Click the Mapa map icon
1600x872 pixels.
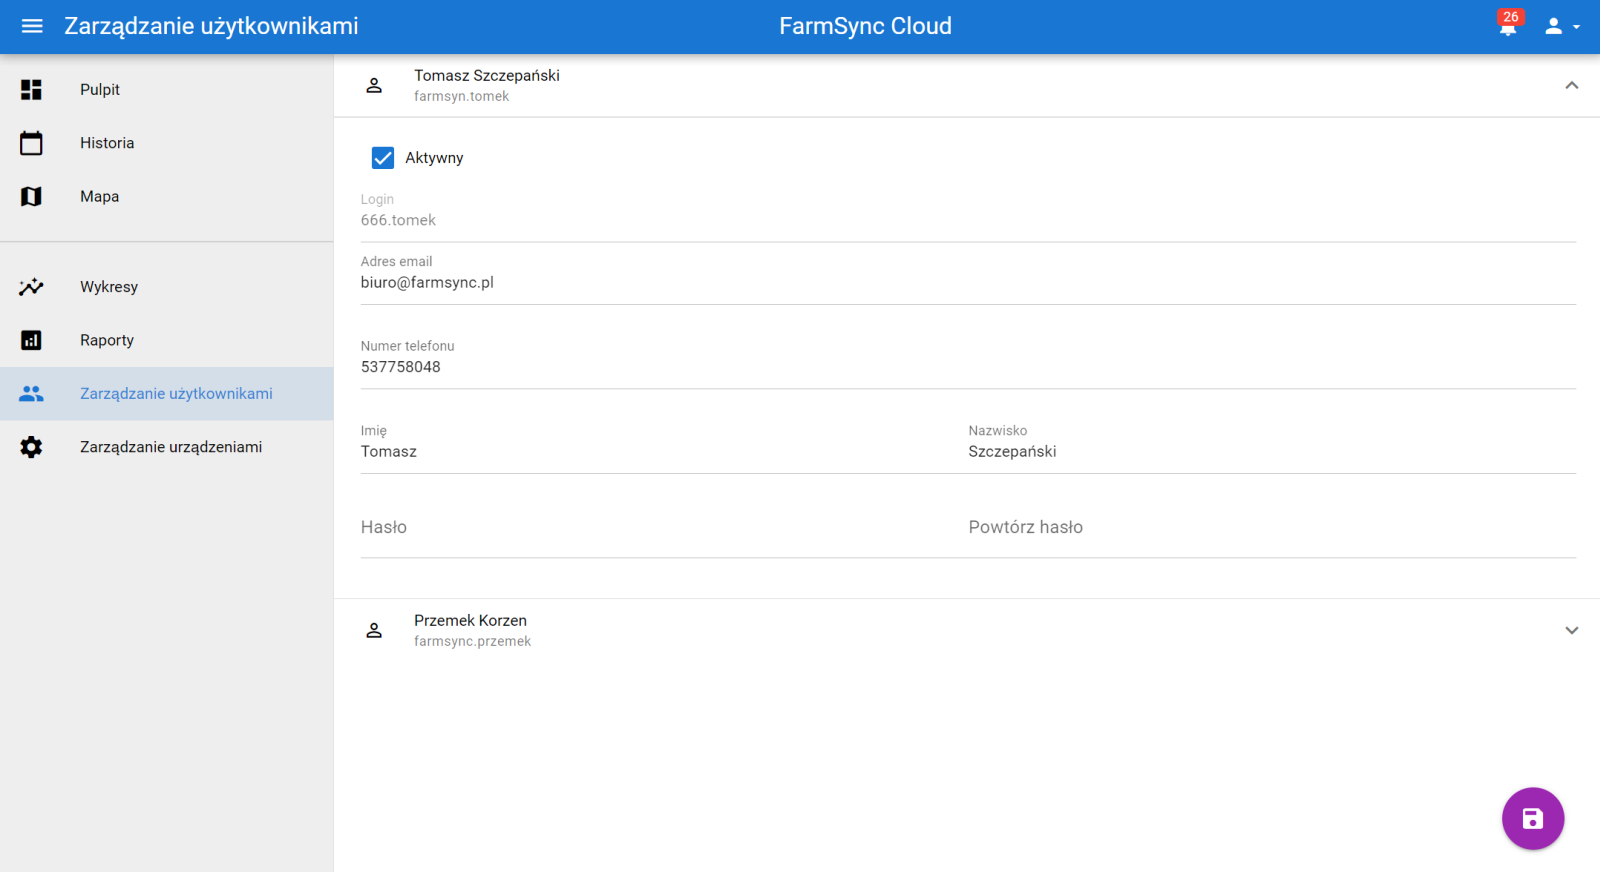pos(31,197)
